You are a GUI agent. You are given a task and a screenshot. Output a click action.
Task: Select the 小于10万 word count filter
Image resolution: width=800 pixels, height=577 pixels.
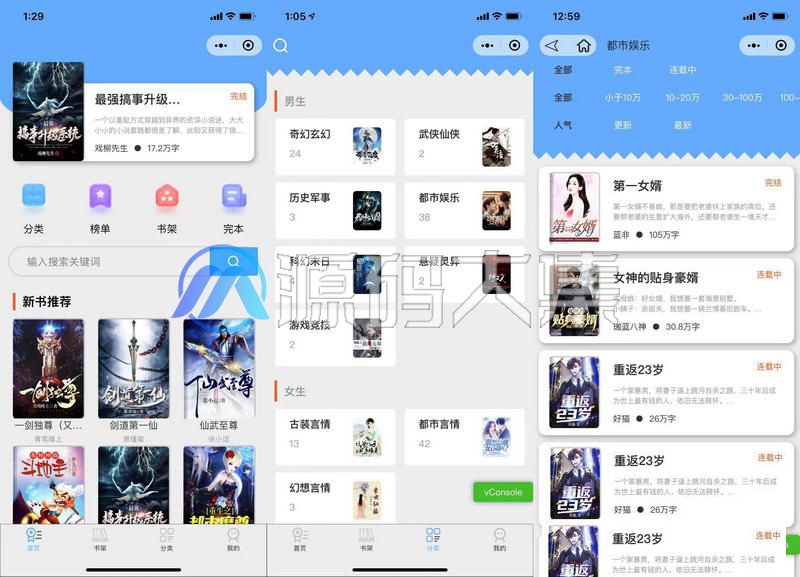pos(622,97)
